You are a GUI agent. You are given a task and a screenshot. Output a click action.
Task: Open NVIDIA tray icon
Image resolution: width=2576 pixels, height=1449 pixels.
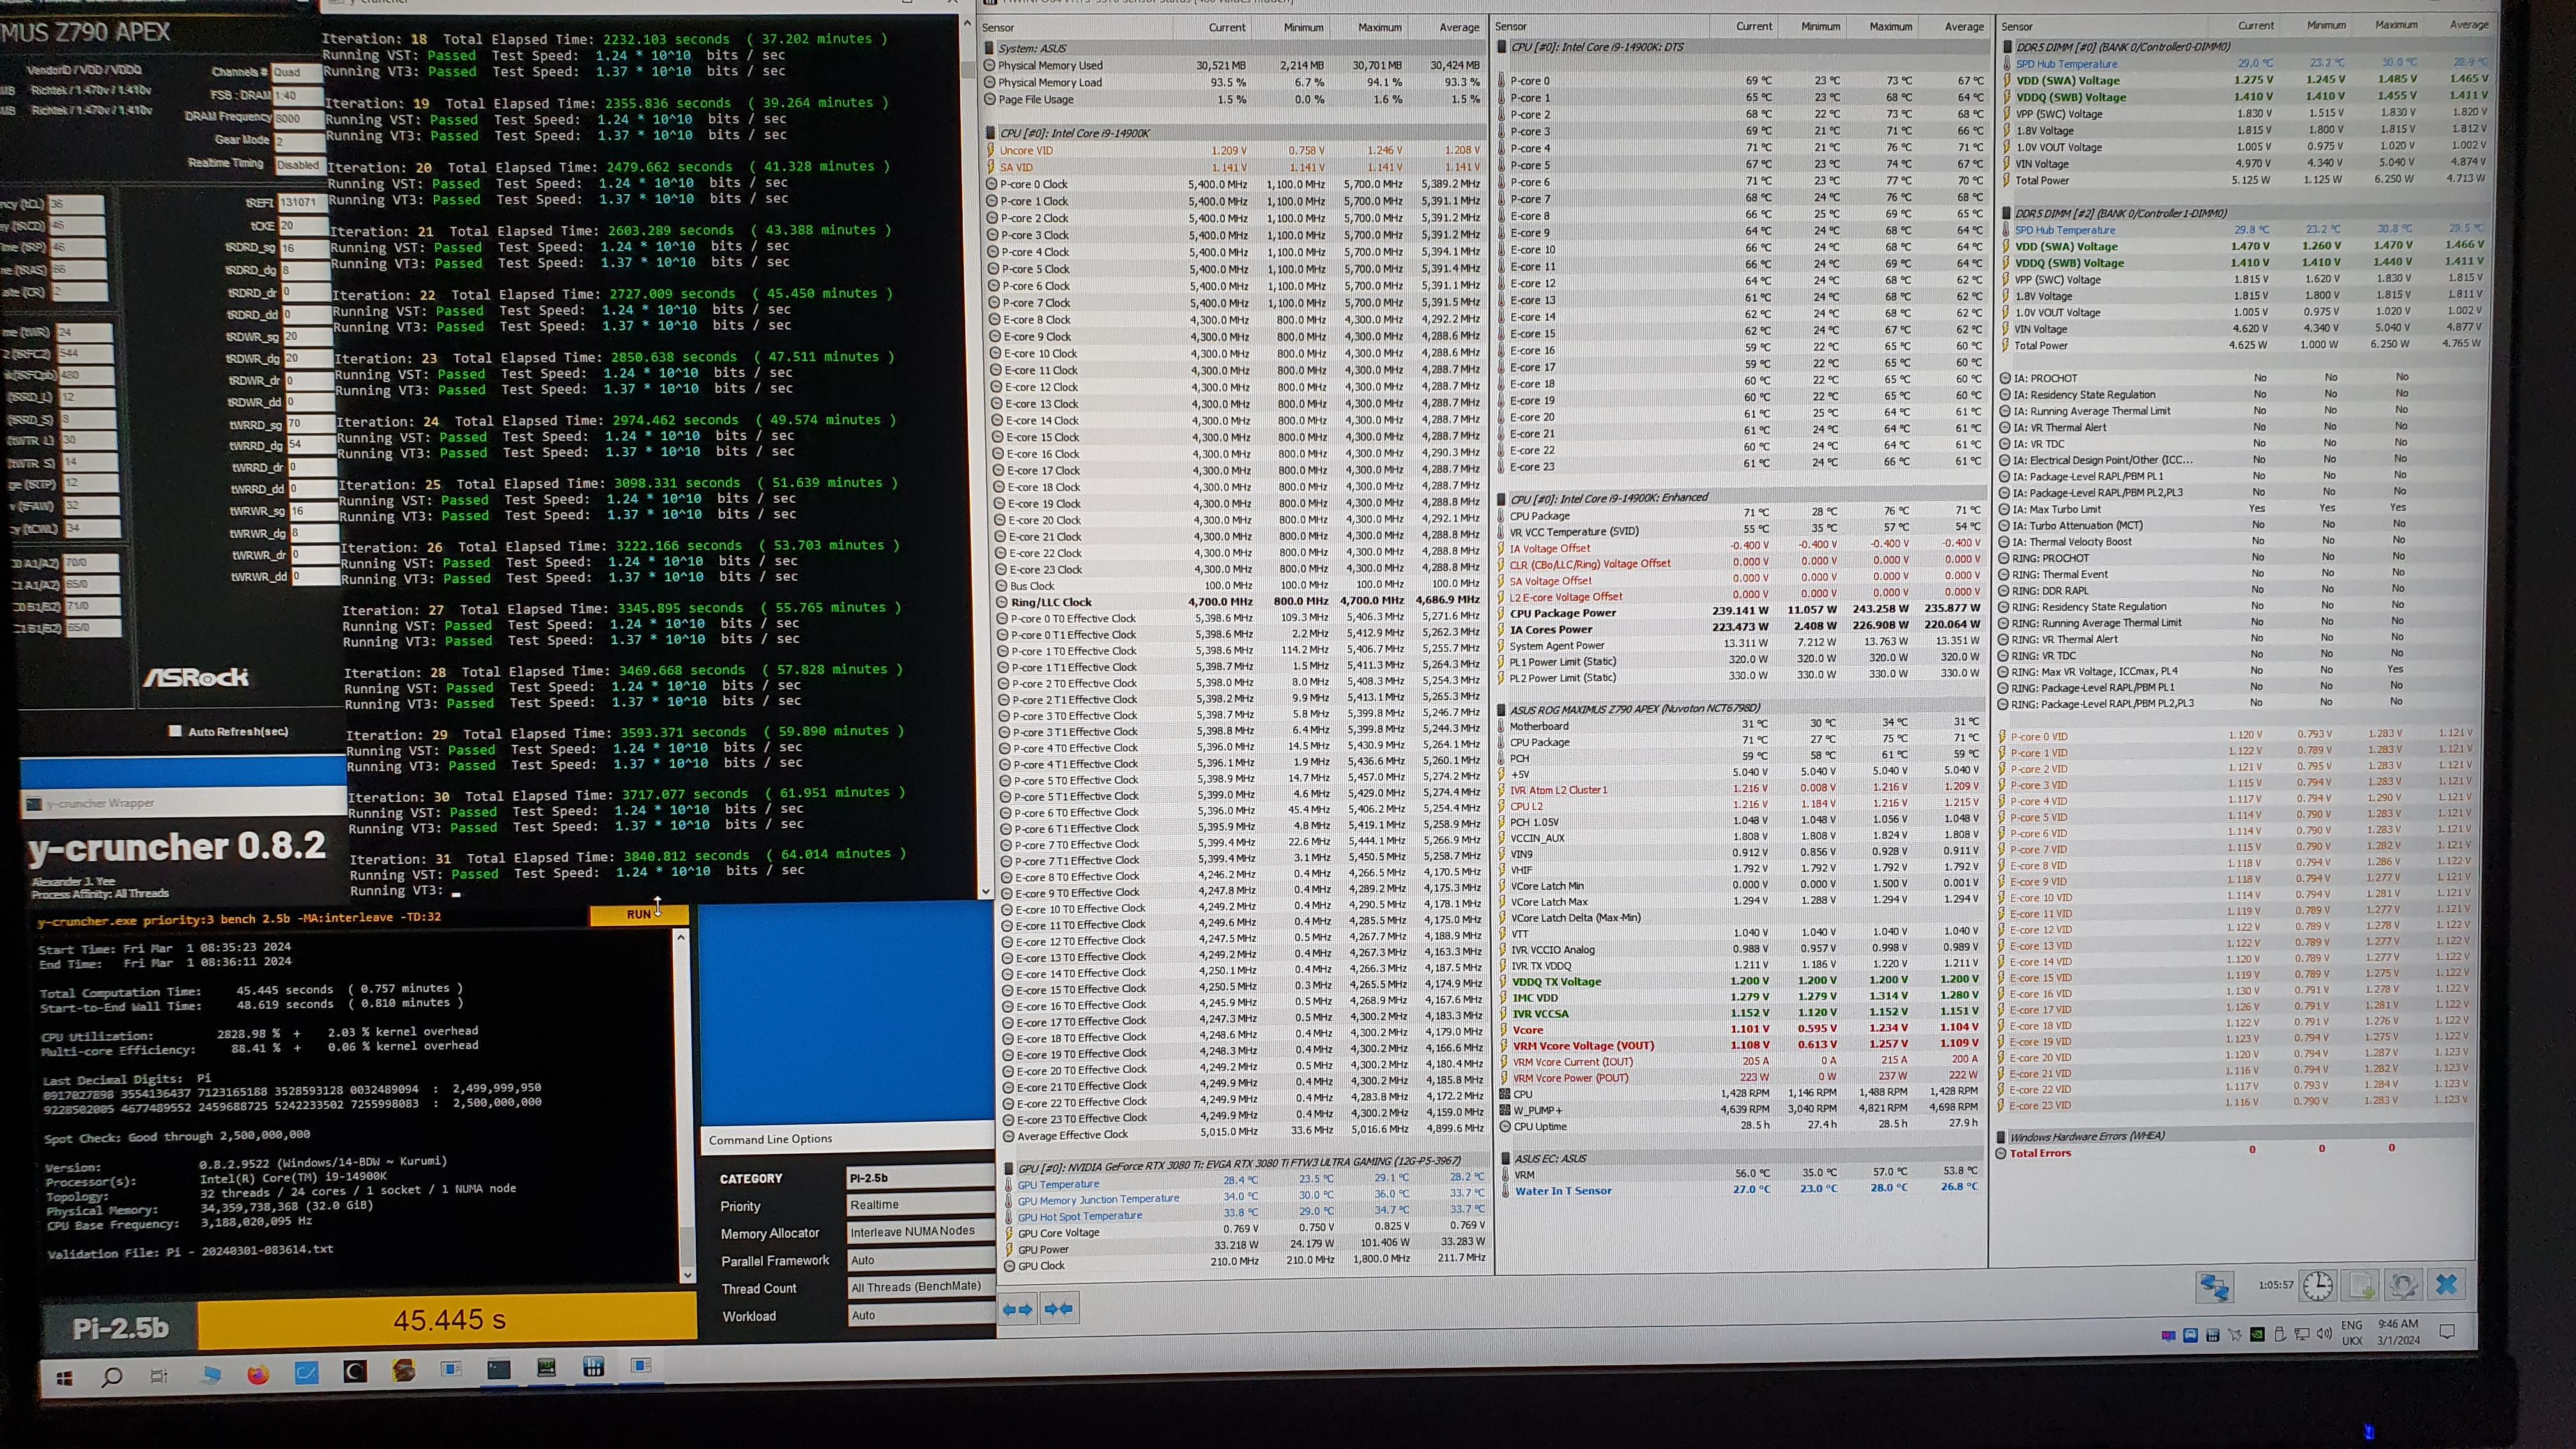coord(2257,1335)
